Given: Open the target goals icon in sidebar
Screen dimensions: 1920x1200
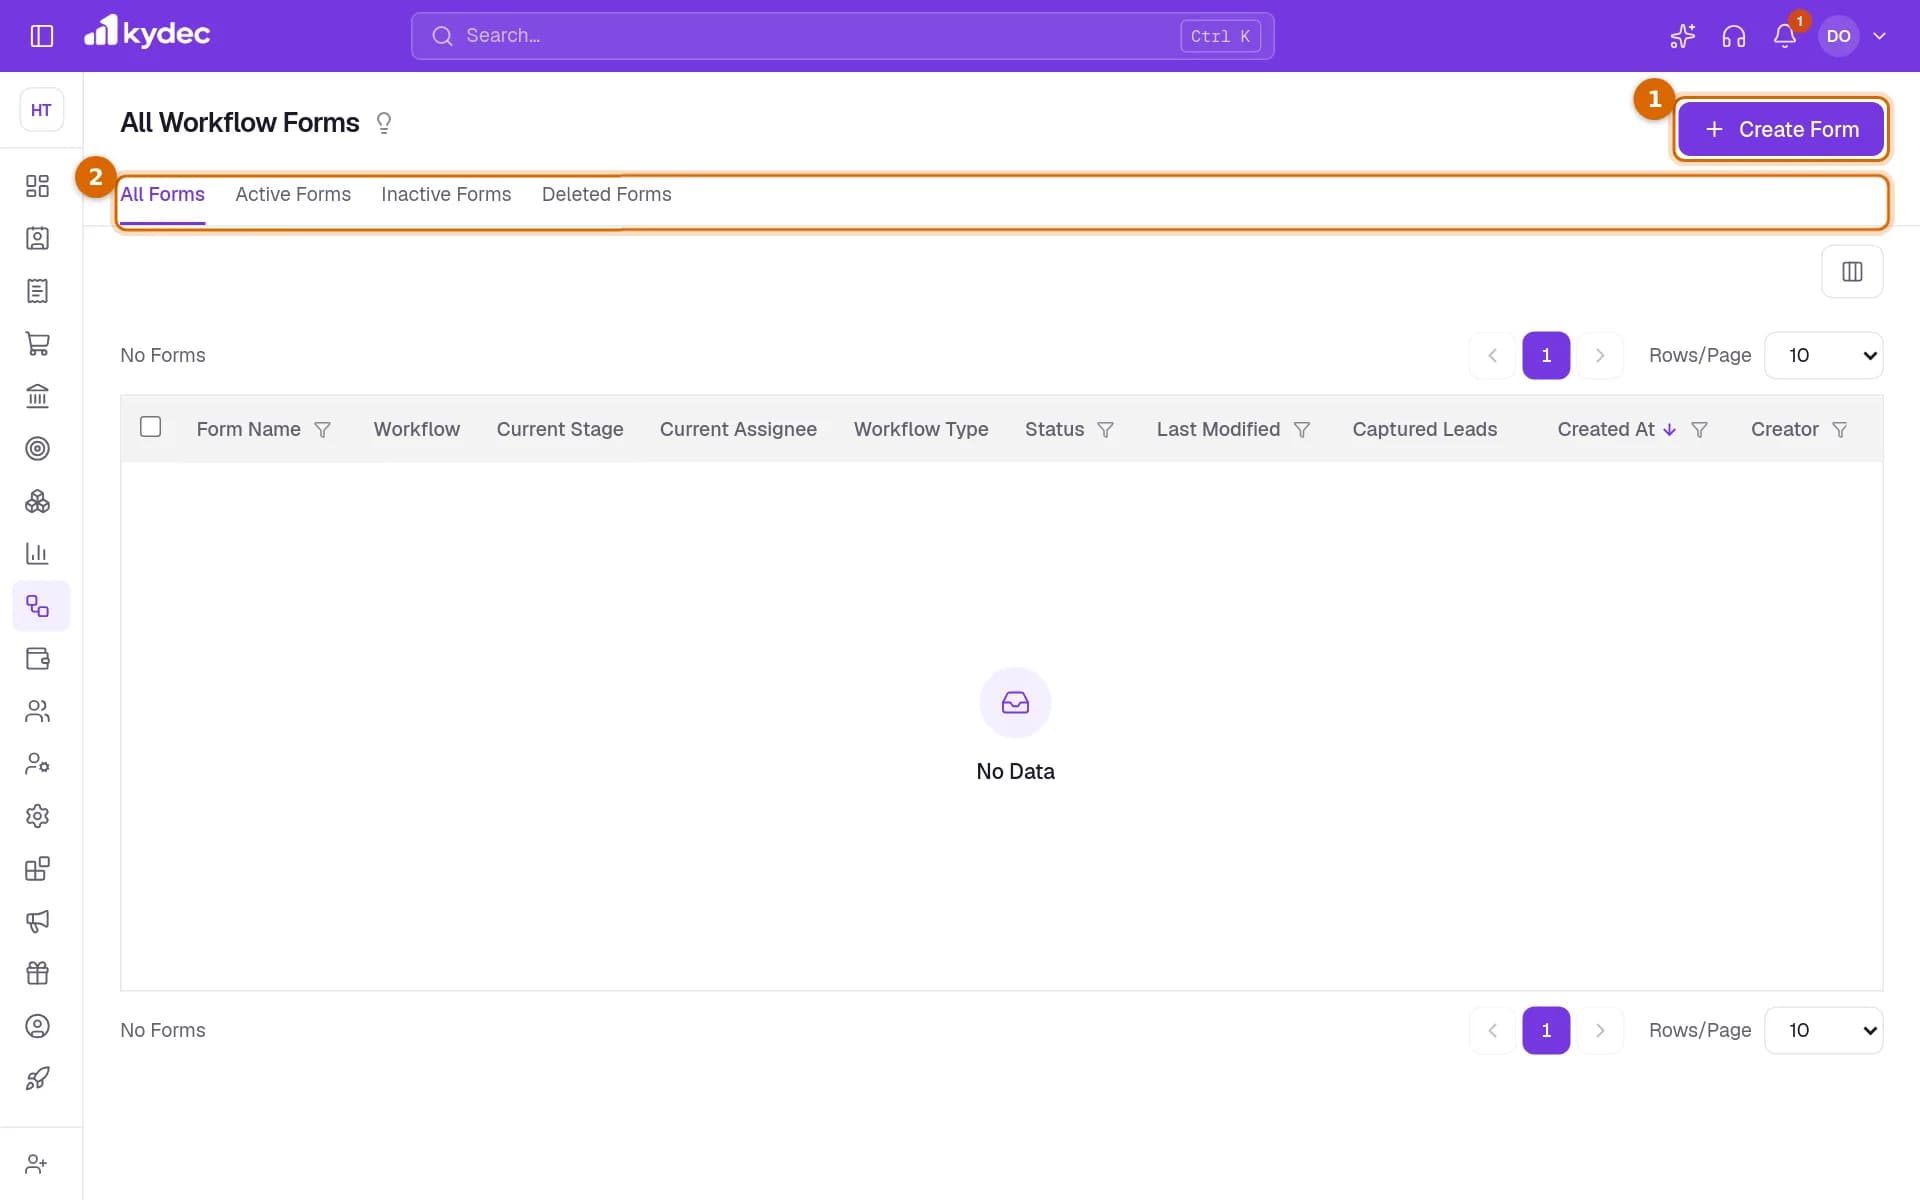Looking at the screenshot, I should pos(37,448).
